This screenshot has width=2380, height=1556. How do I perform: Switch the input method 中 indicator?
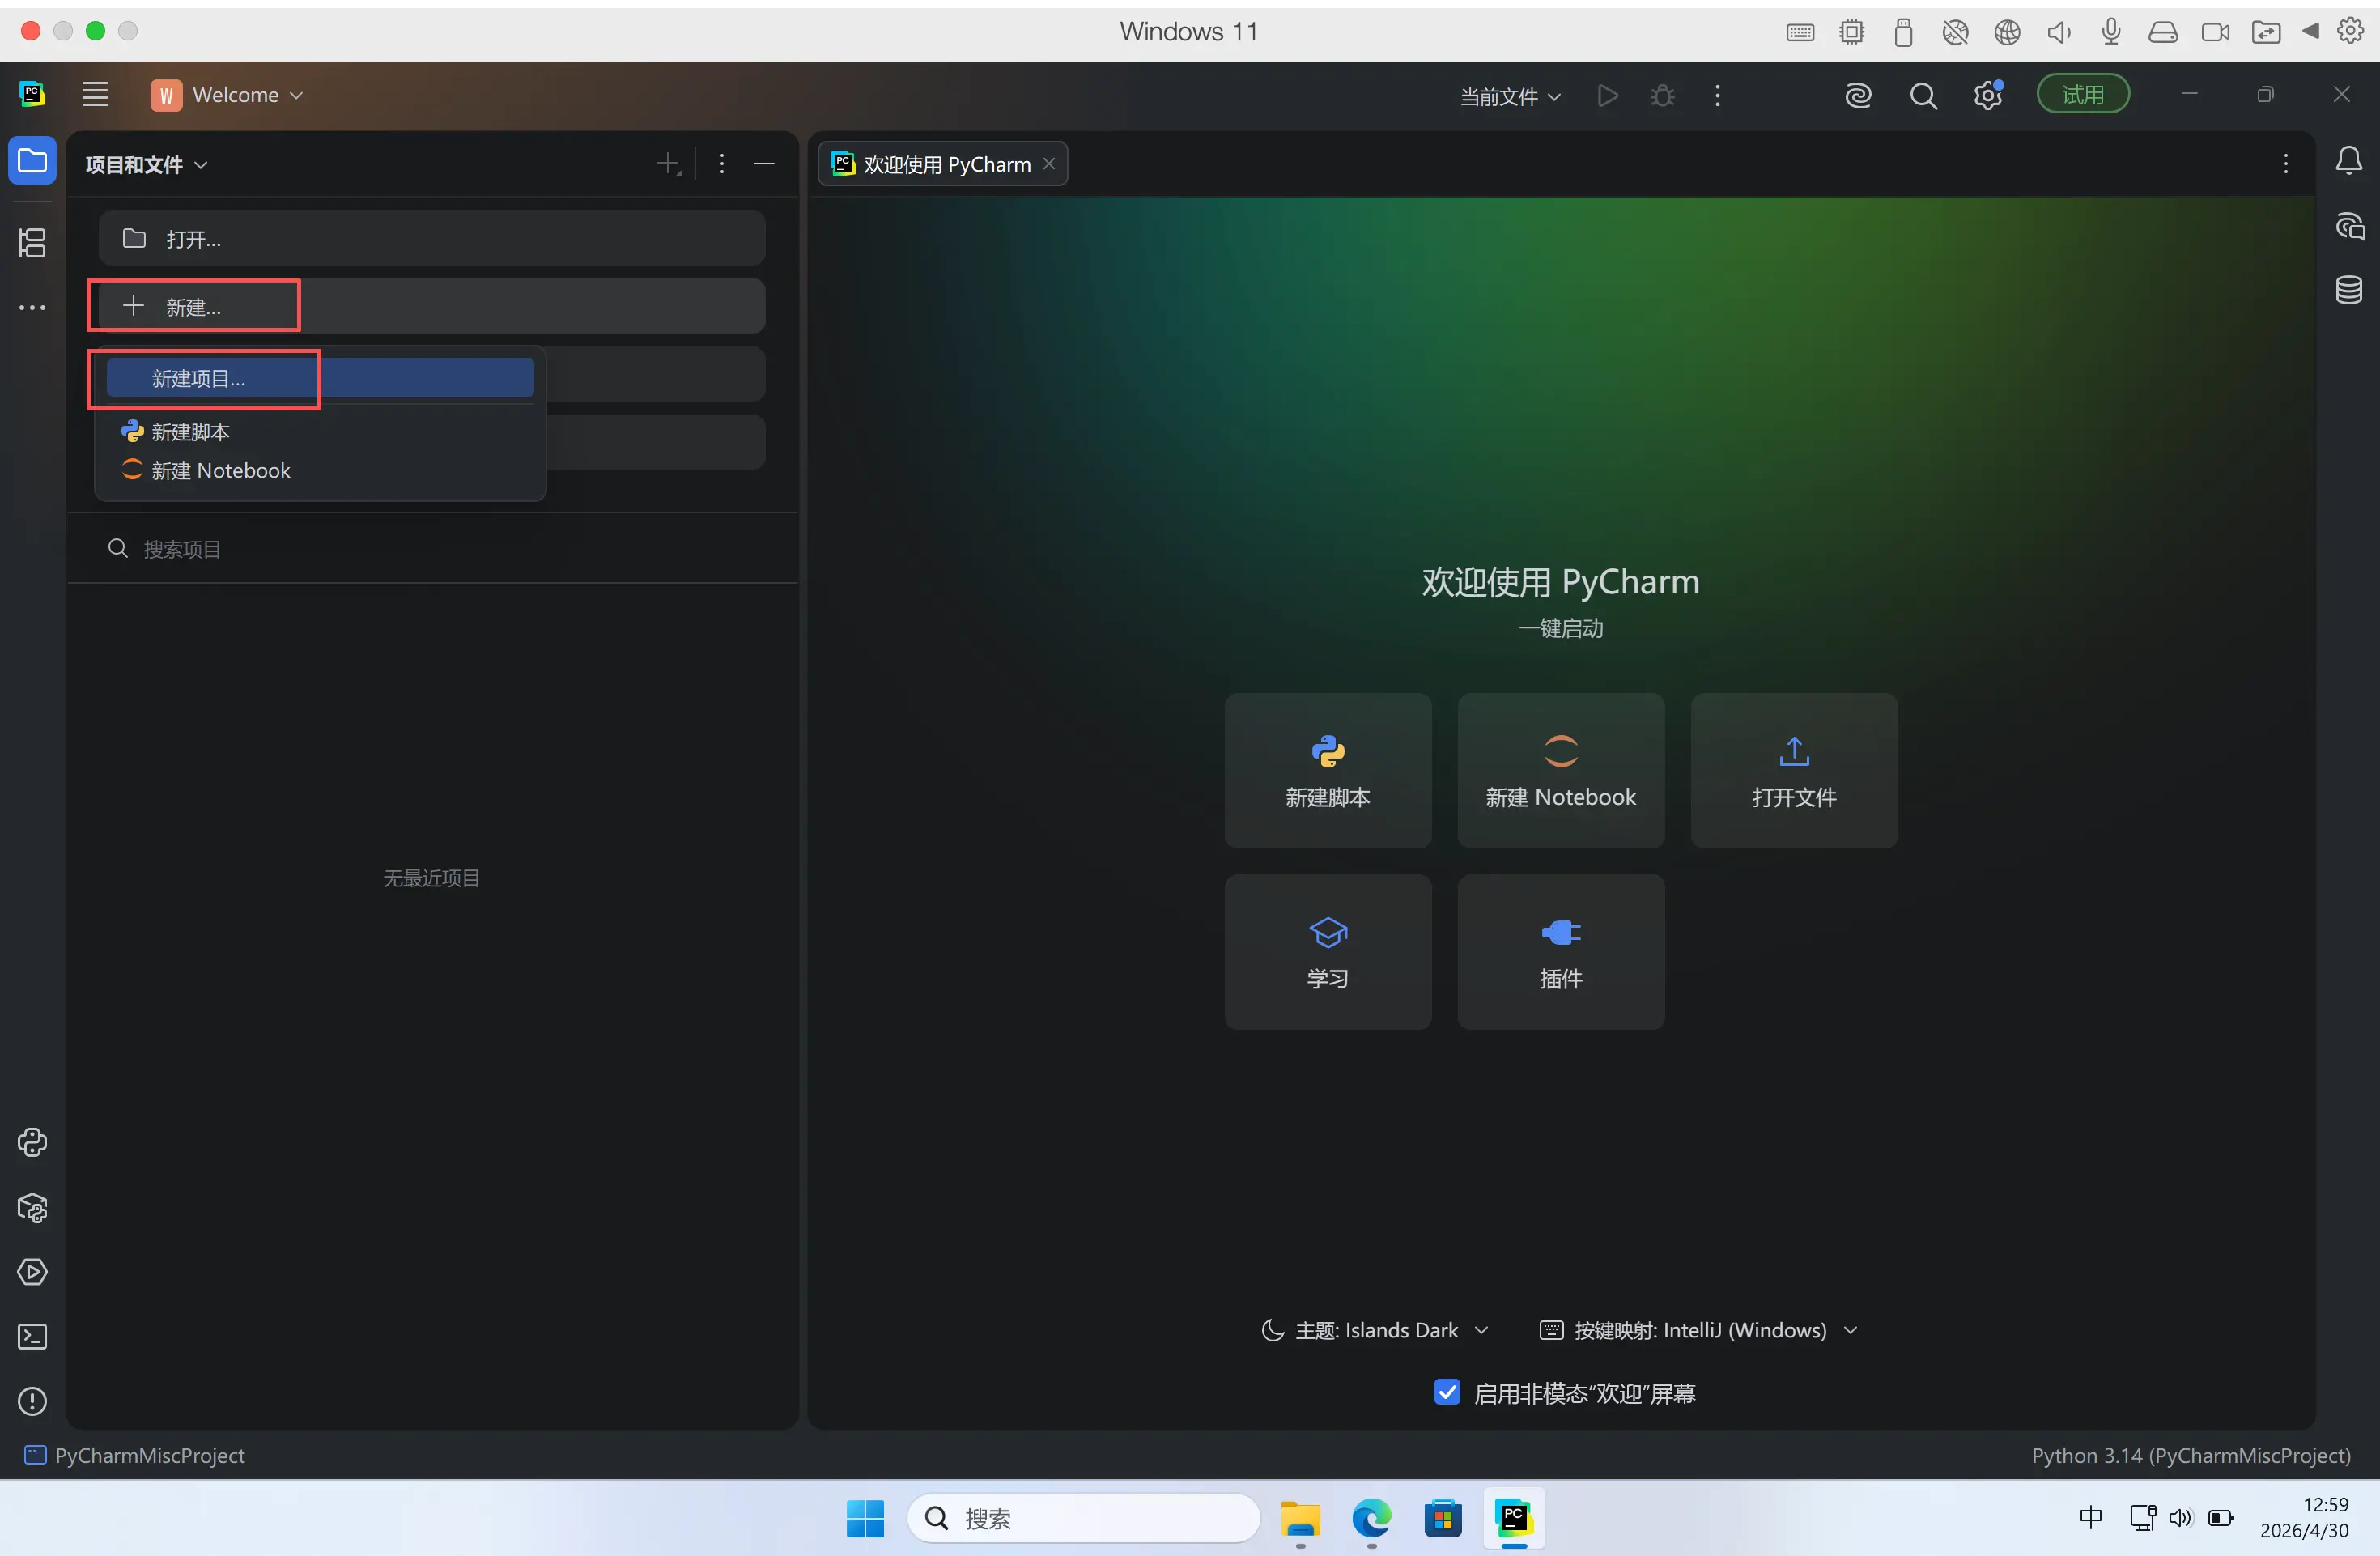pyautogui.click(x=2090, y=1518)
